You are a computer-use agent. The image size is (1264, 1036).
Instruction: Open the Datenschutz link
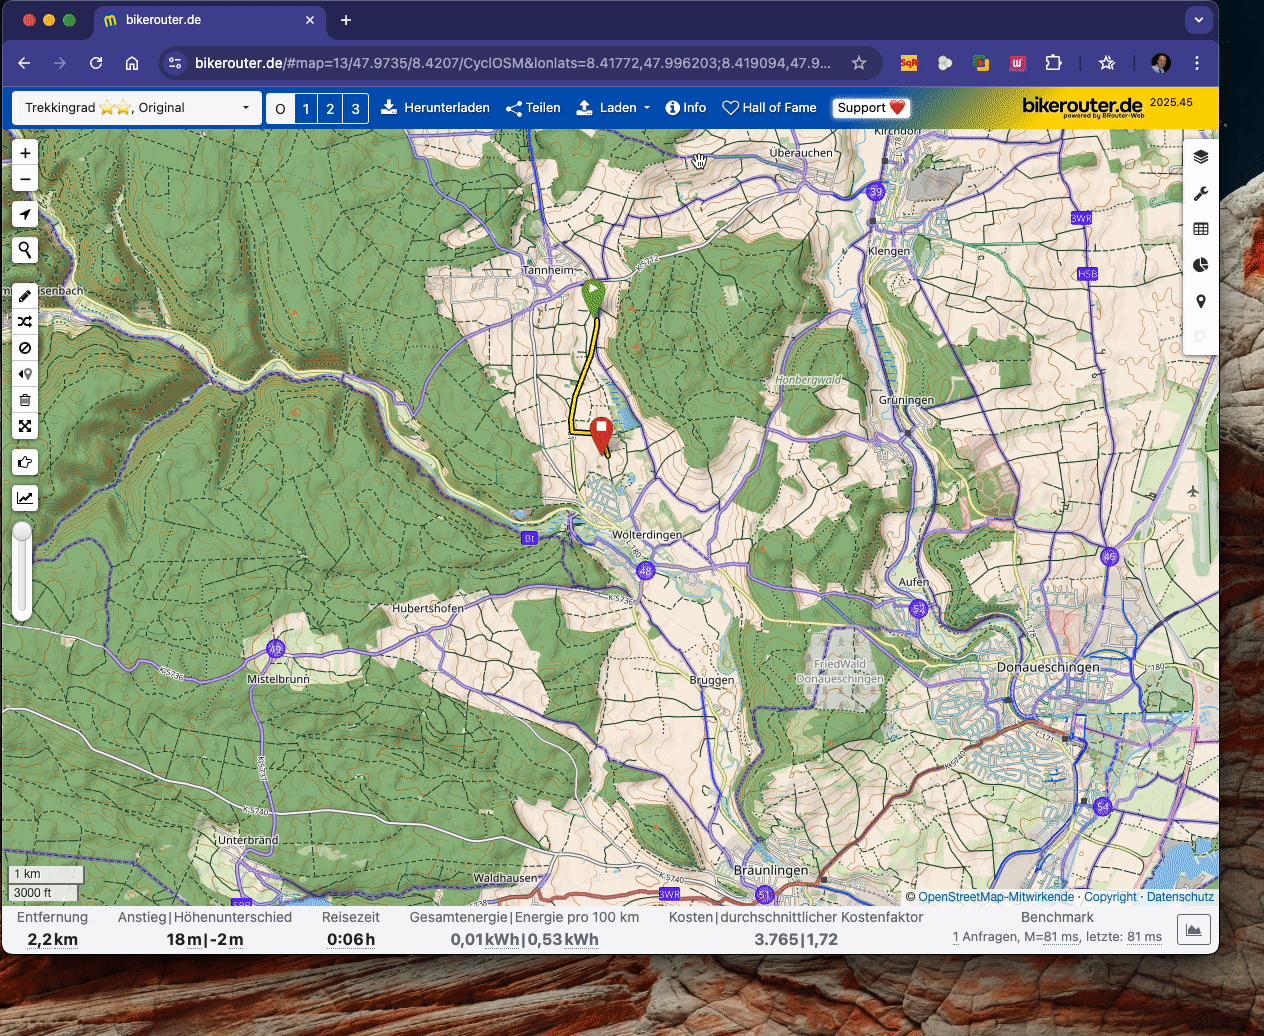click(x=1180, y=897)
